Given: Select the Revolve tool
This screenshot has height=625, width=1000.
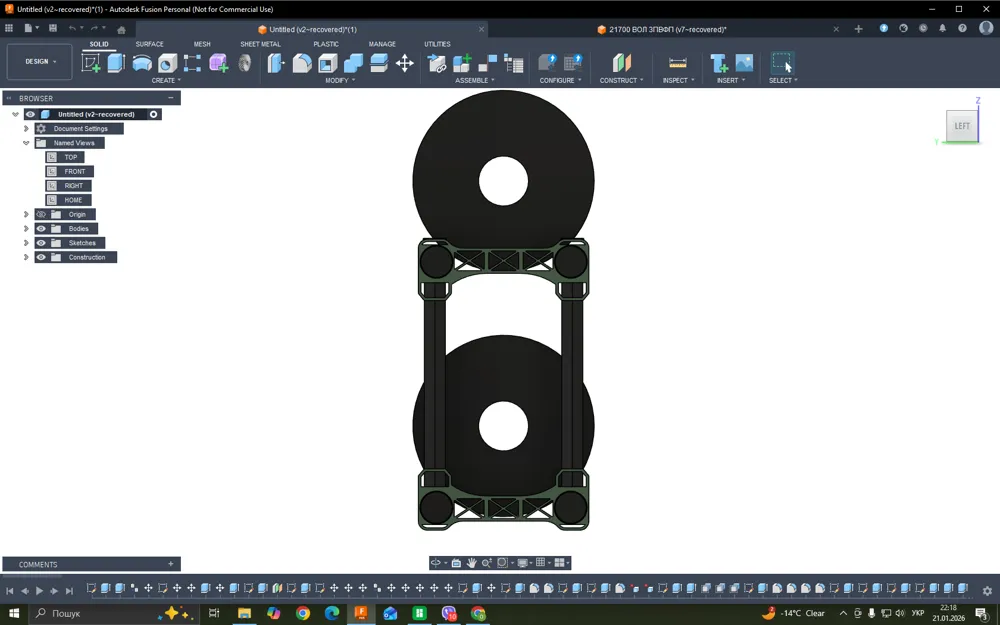Looking at the screenshot, I should coord(142,63).
